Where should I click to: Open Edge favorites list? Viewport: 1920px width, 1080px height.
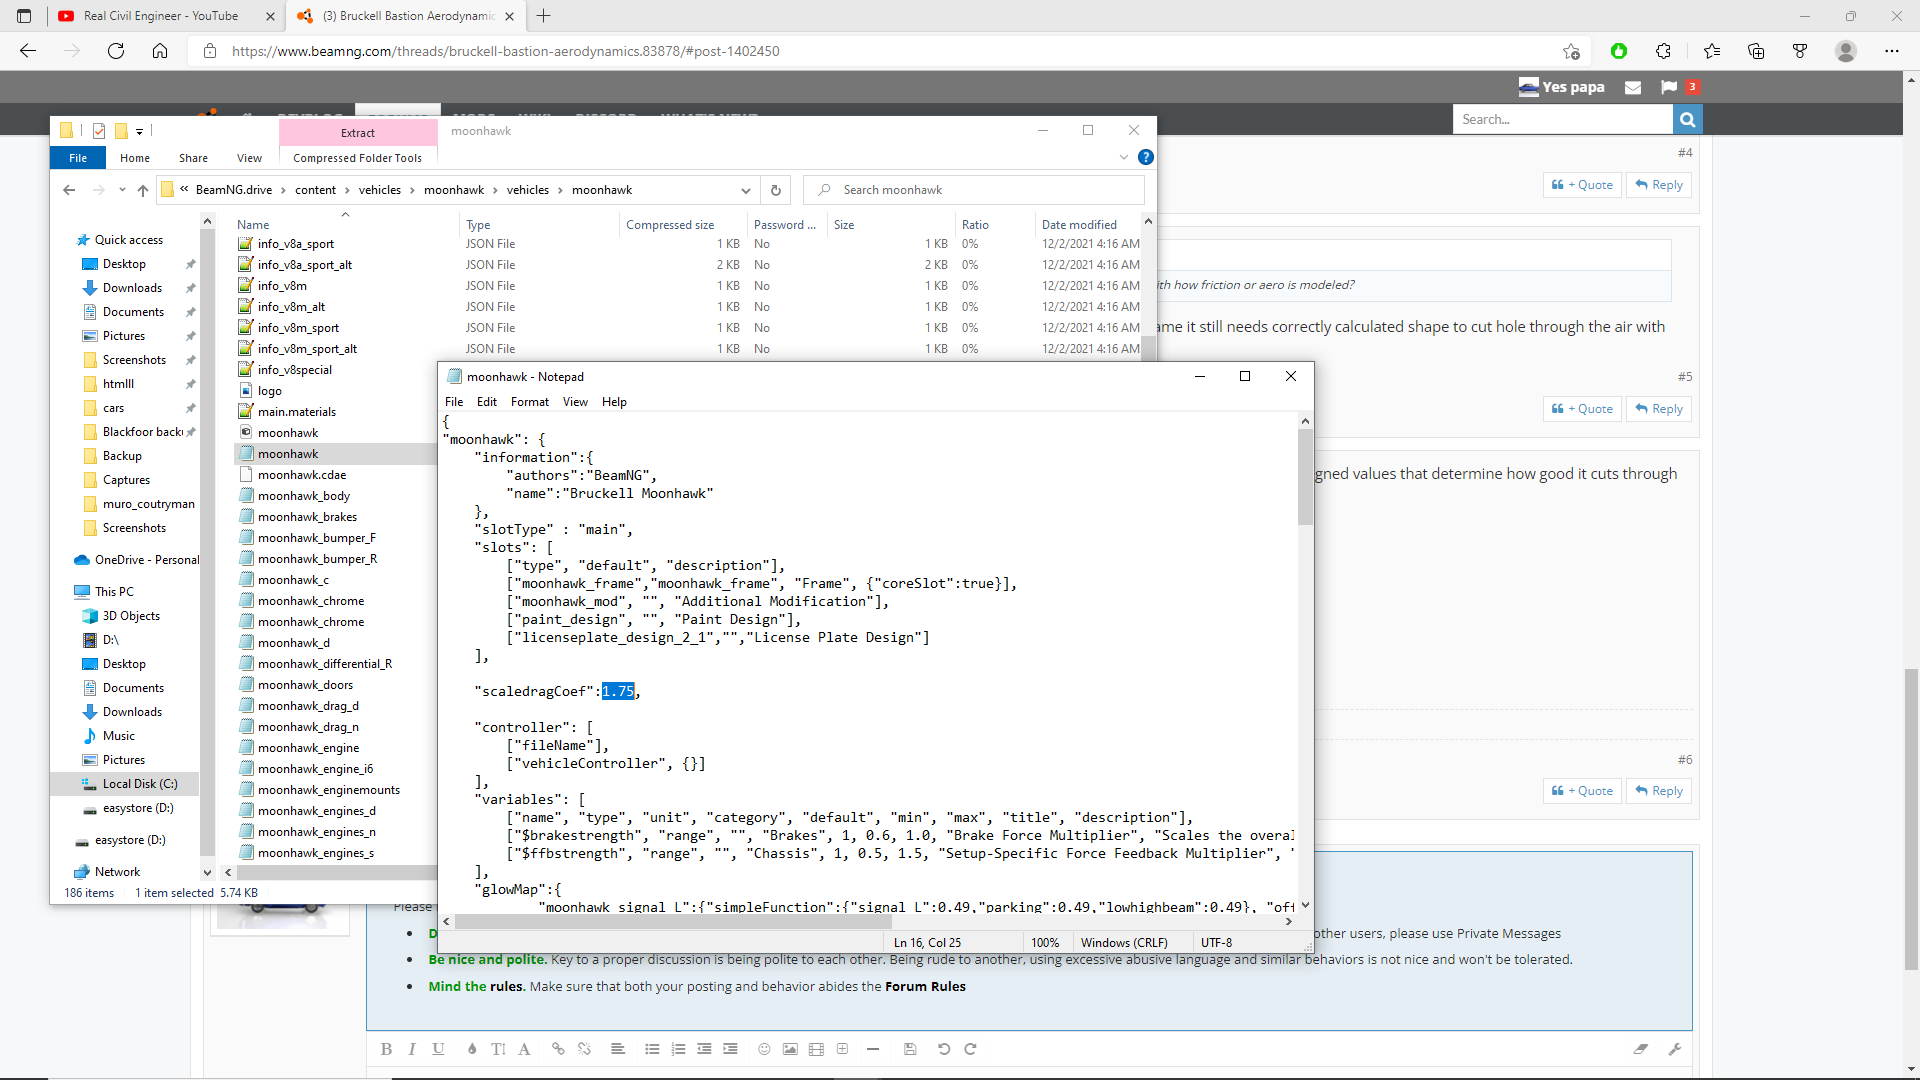tap(1712, 51)
